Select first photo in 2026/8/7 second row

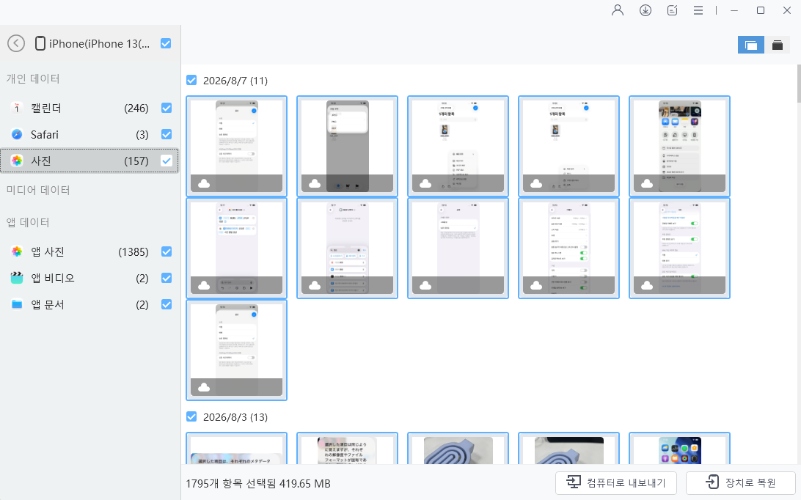click(237, 248)
